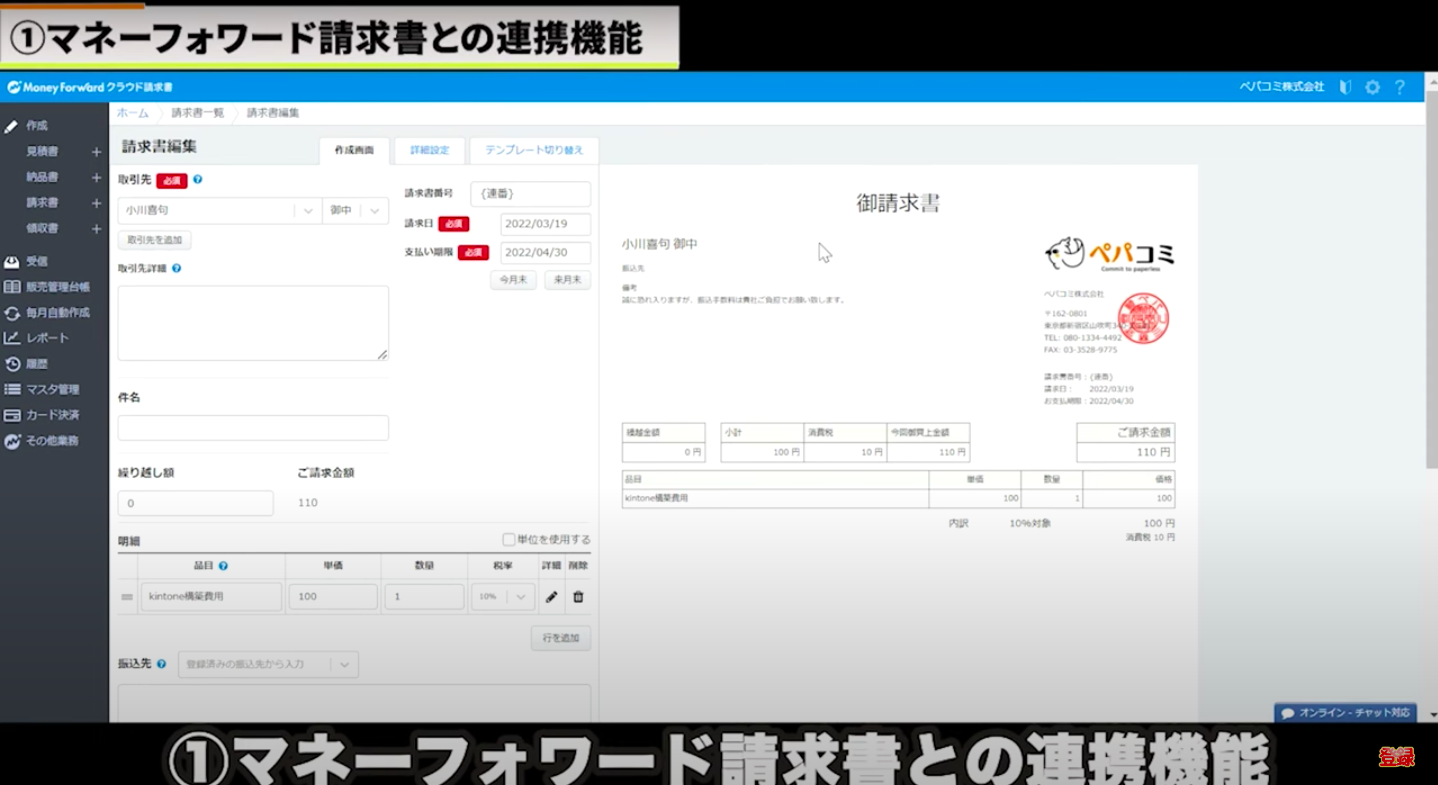Click into the 件名 input field
The image size is (1438, 785).
[253, 428]
